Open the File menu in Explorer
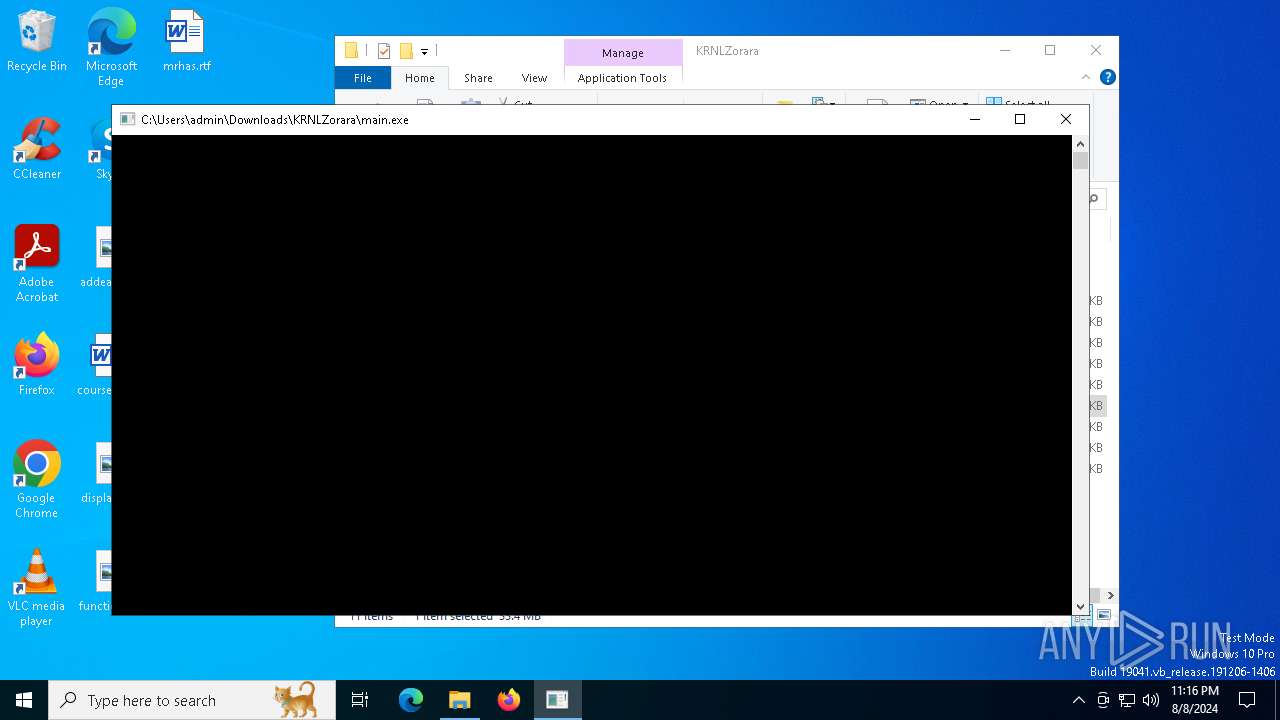 (363, 78)
